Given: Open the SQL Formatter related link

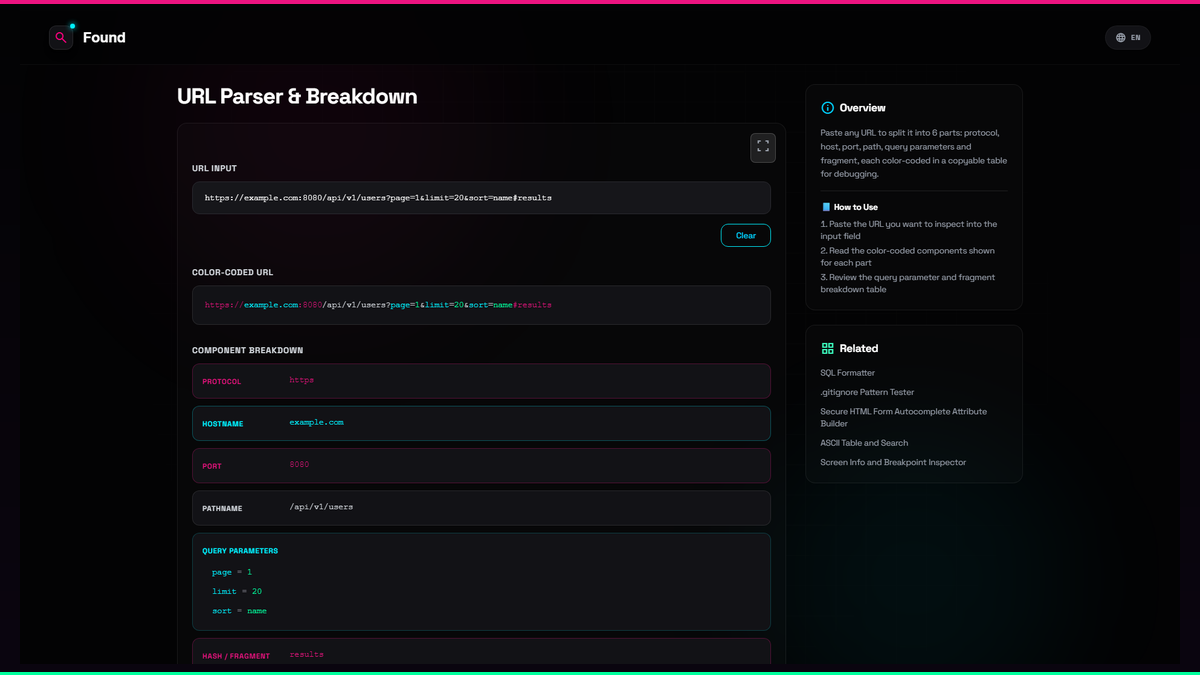Looking at the screenshot, I should click(x=848, y=373).
